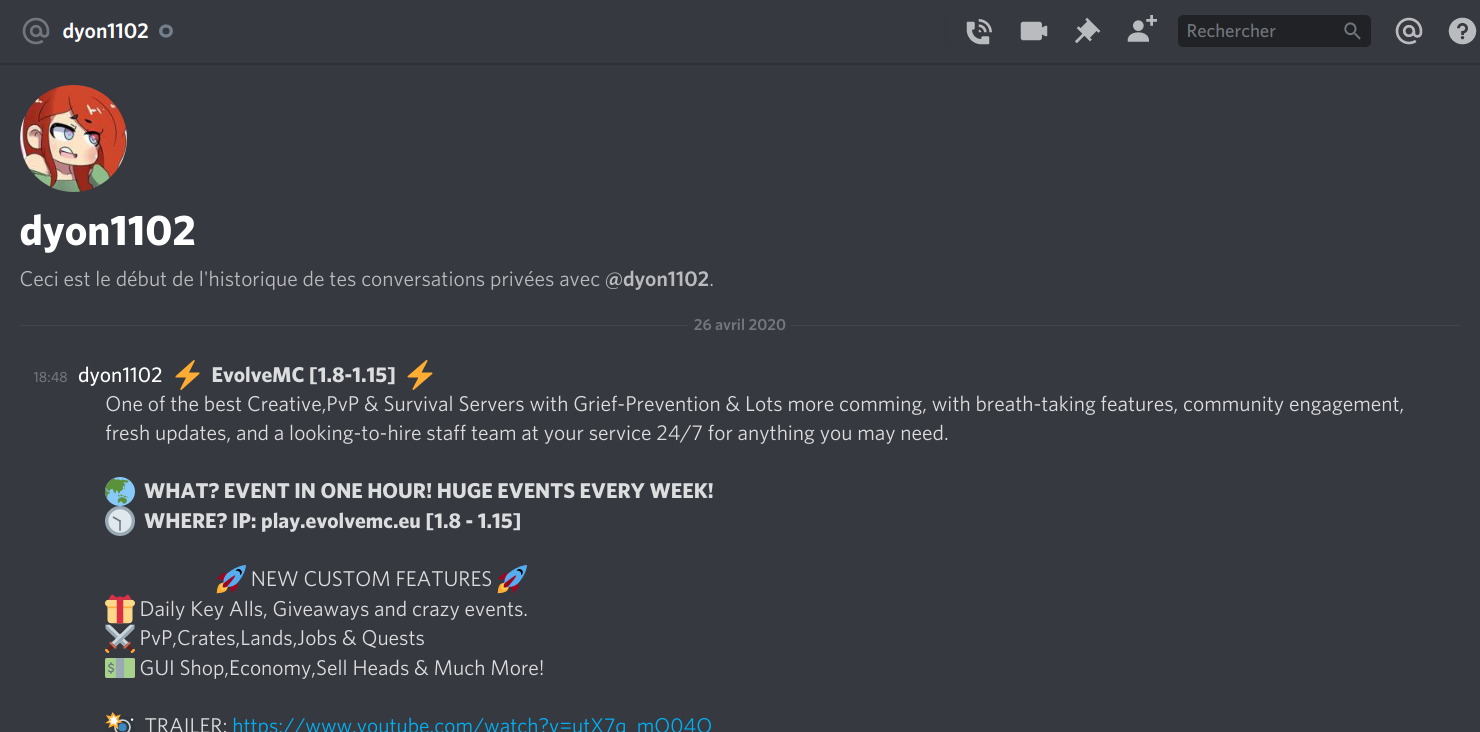Start a video call

click(1033, 31)
